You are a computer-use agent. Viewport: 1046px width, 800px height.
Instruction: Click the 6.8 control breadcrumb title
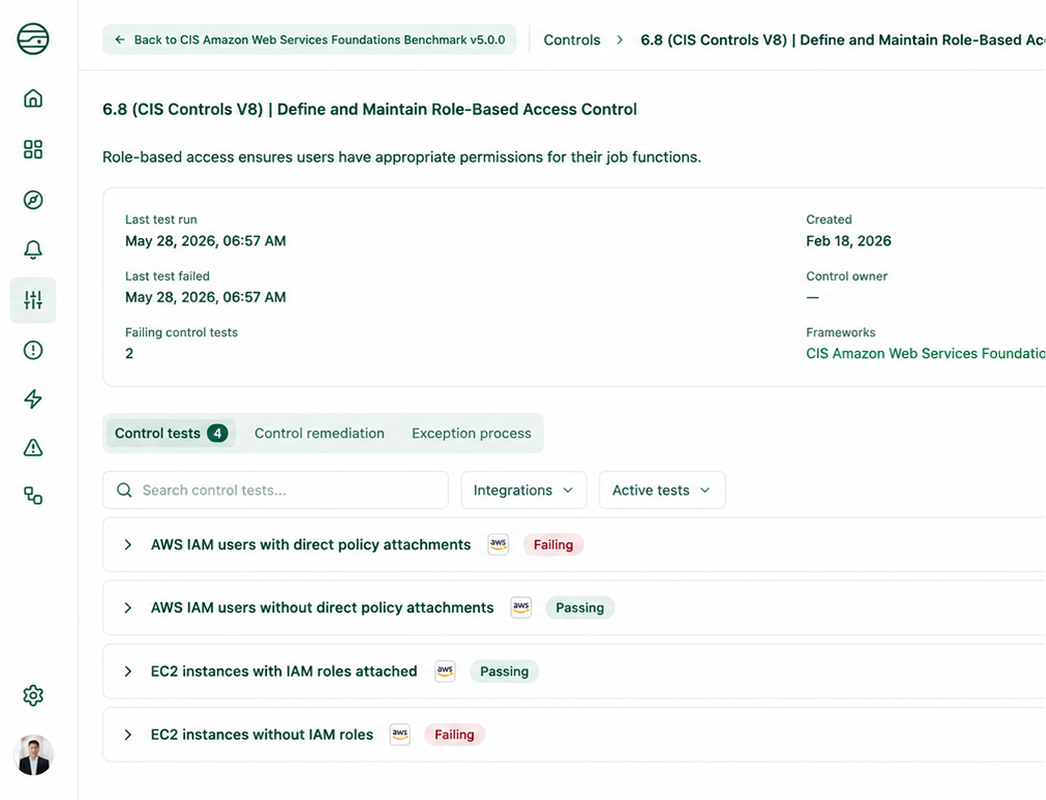point(843,40)
